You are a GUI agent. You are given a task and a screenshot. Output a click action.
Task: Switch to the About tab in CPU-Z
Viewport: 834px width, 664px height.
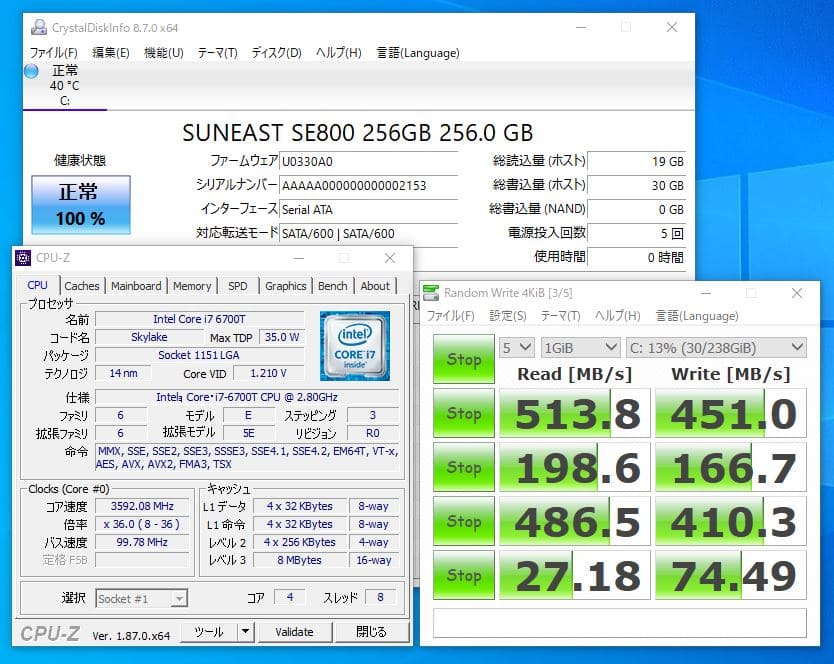tap(375, 286)
